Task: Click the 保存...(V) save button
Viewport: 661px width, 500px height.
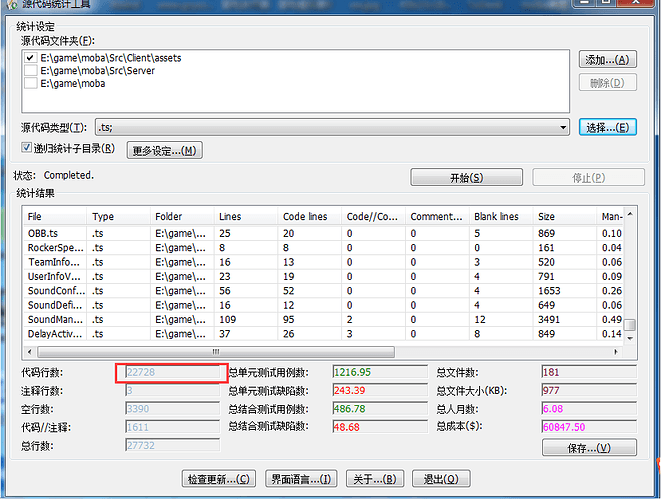Action: (x=589, y=447)
